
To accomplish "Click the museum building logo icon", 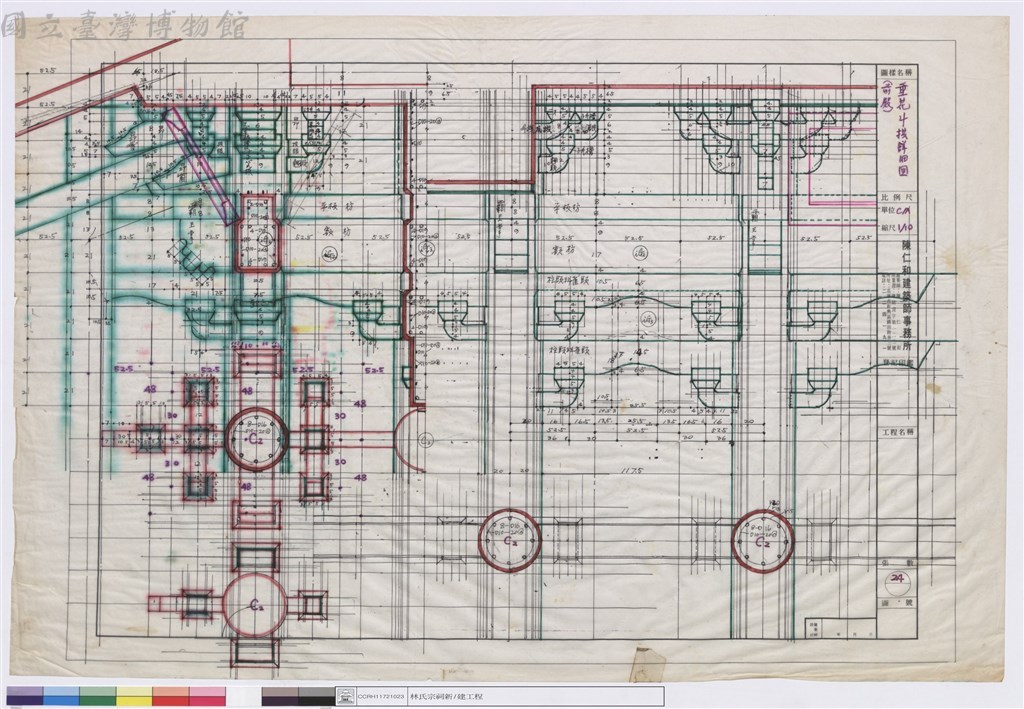I will [x=346, y=697].
